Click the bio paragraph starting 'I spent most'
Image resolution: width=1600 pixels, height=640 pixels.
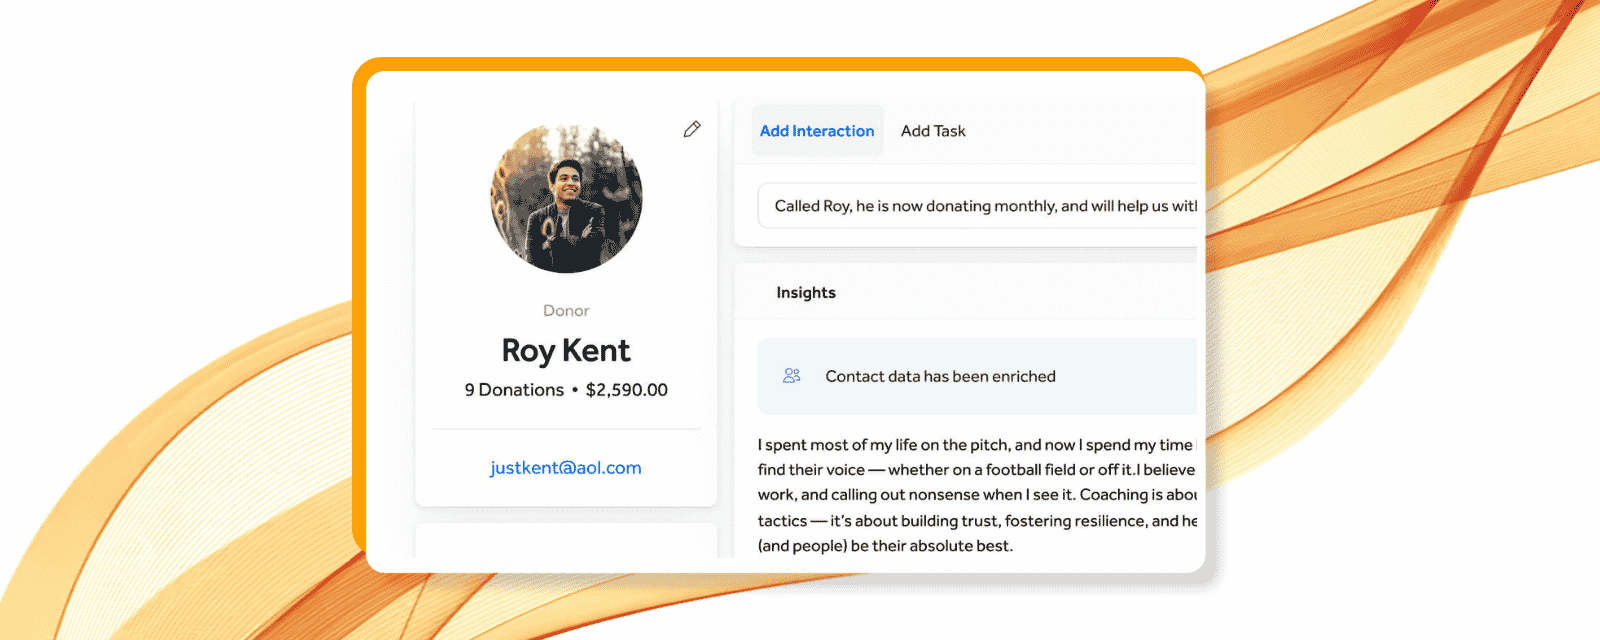coord(978,495)
